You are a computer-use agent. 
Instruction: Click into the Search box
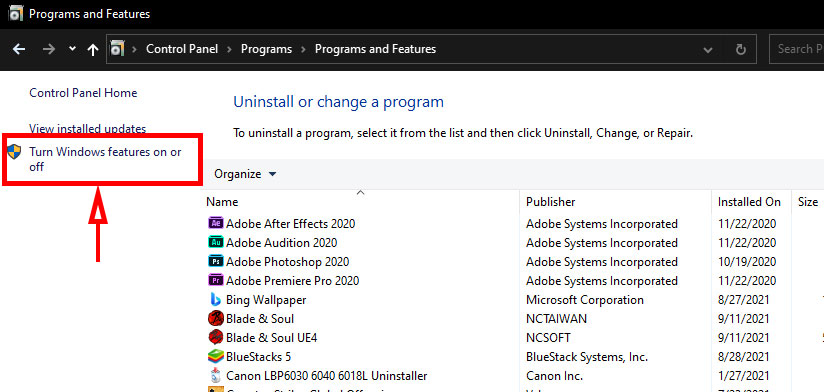tap(797, 49)
